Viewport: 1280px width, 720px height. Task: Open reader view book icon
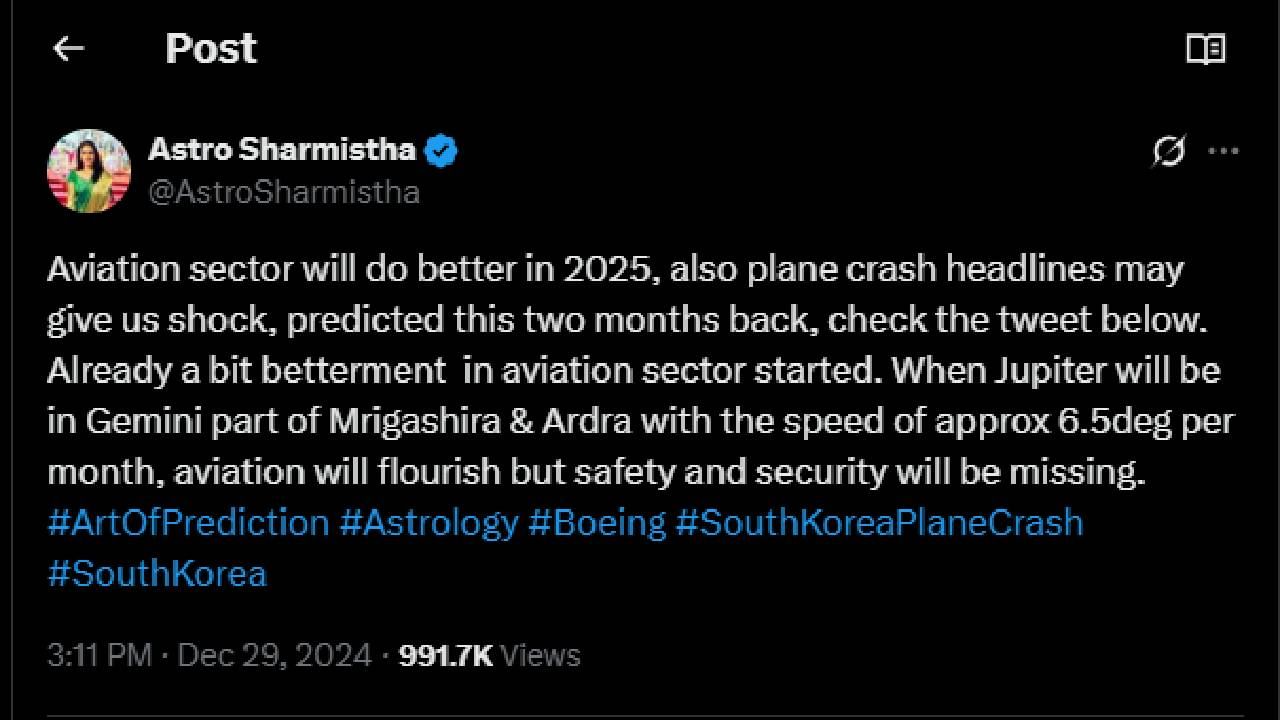point(1205,48)
